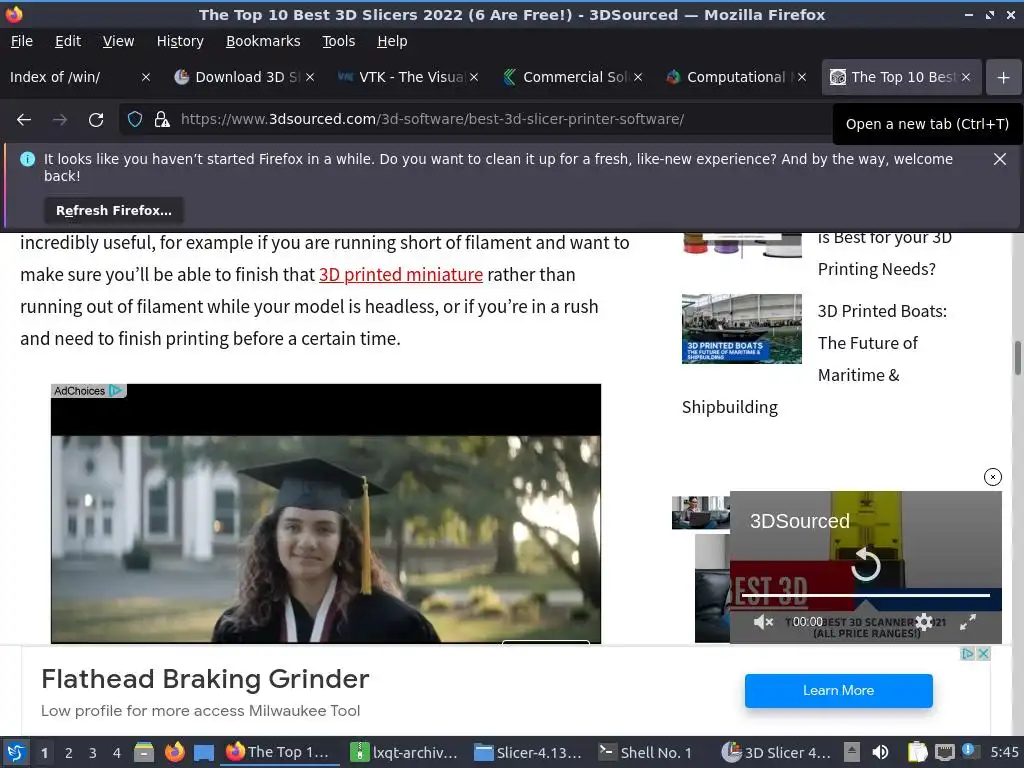Close the Commercial Solutions tab

click(638, 77)
